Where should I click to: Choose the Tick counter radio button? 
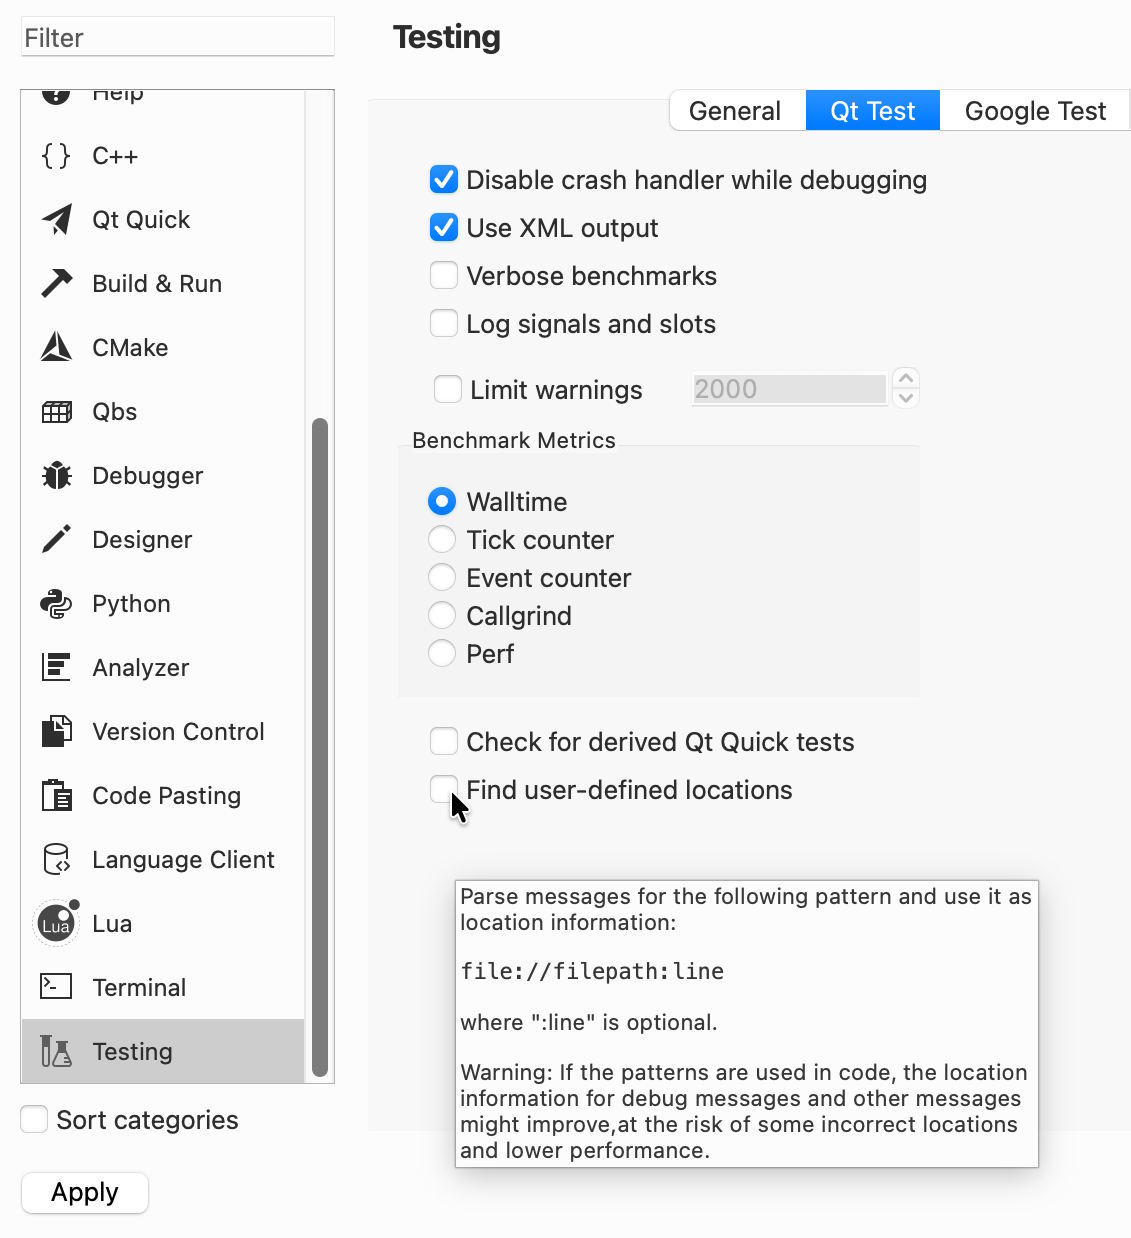tap(442, 540)
